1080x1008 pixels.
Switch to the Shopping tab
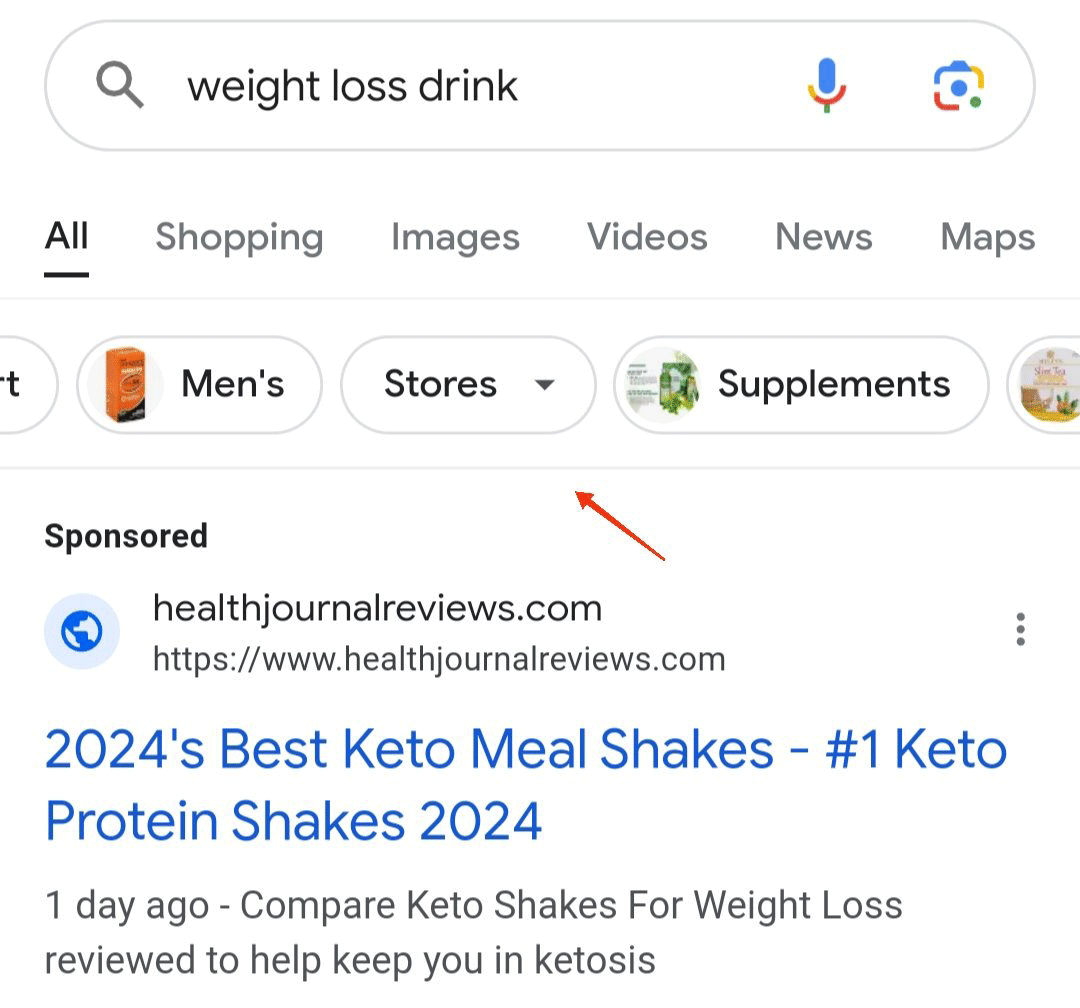click(x=239, y=237)
